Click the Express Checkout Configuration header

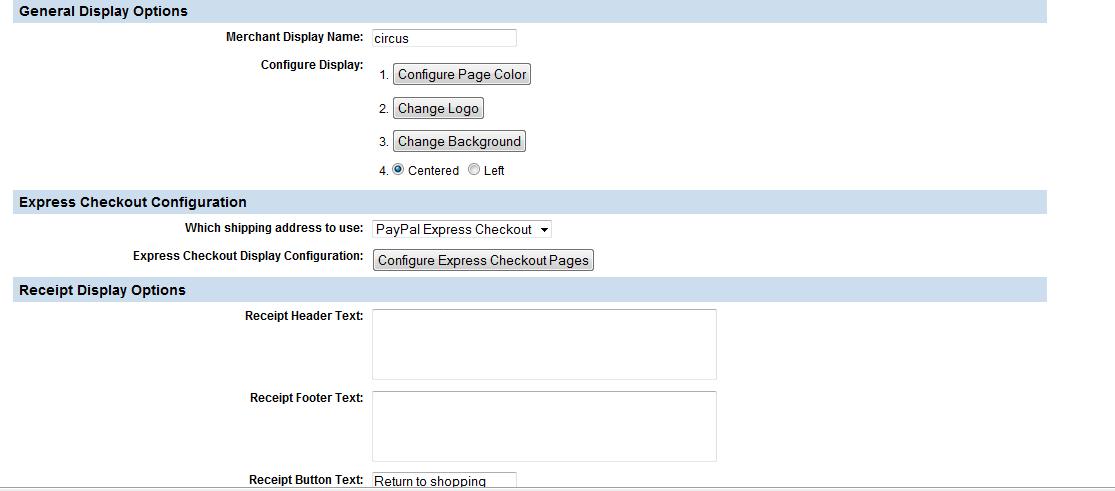click(133, 202)
